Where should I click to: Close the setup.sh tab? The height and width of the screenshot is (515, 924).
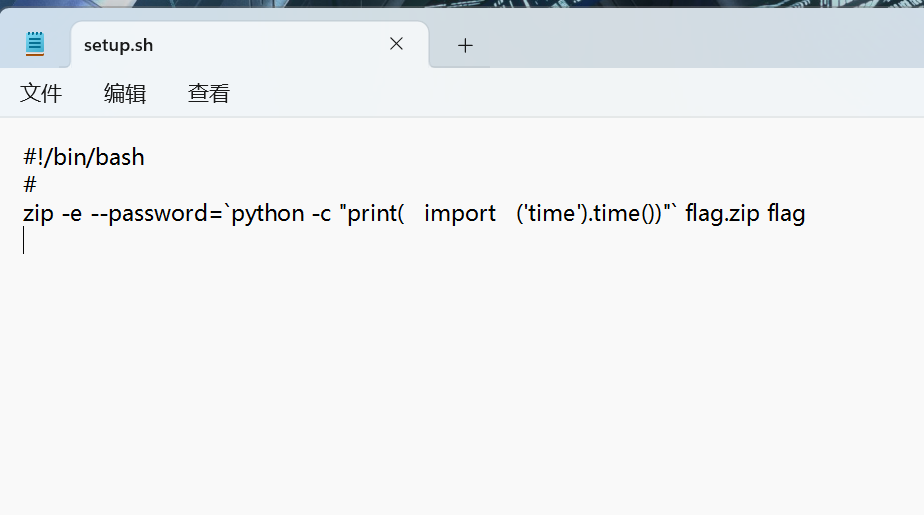click(x=396, y=44)
